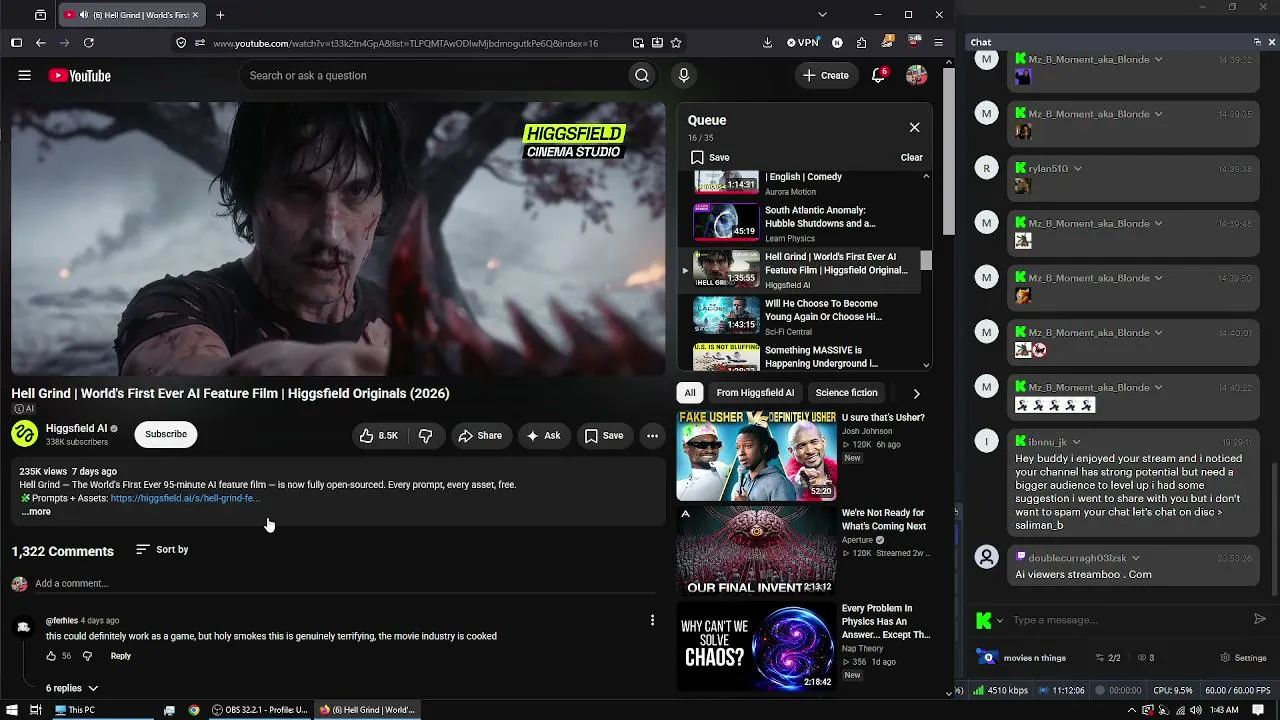The height and width of the screenshot is (720, 1280).
Task: Pop out the Chat dock panel
Action: click(1257, 42)
